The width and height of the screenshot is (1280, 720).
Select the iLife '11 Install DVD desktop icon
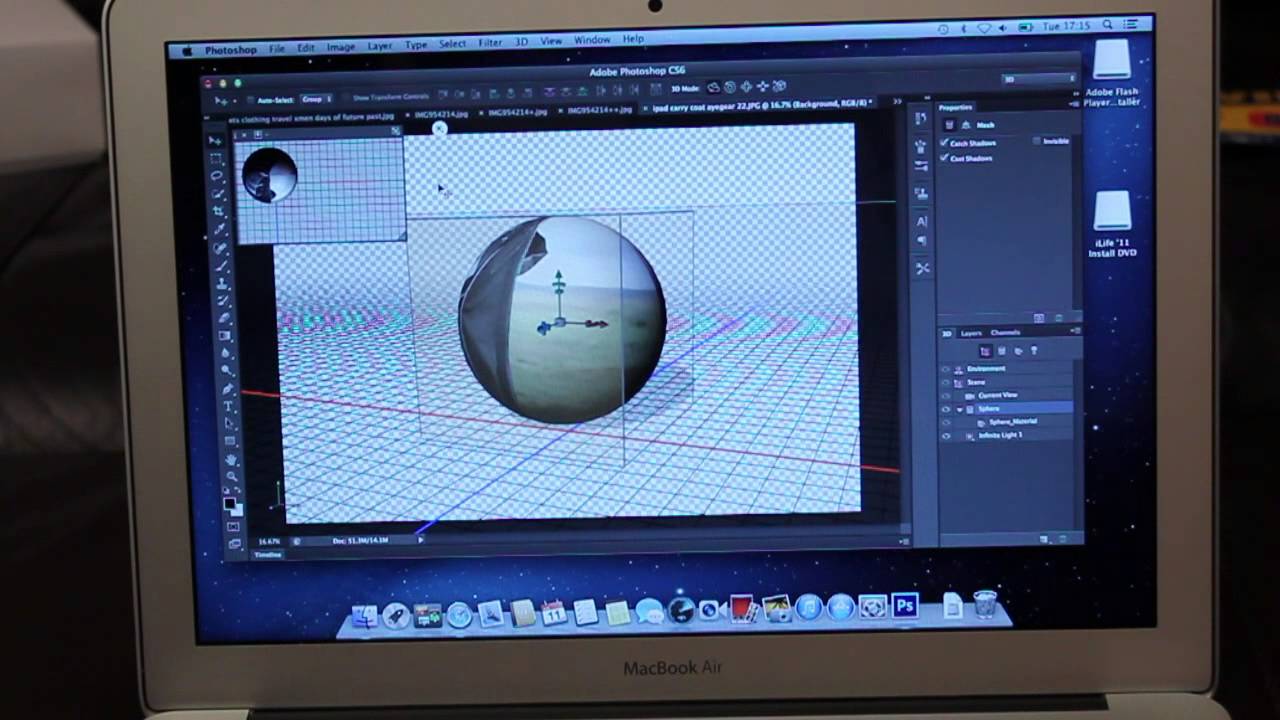1113,225
